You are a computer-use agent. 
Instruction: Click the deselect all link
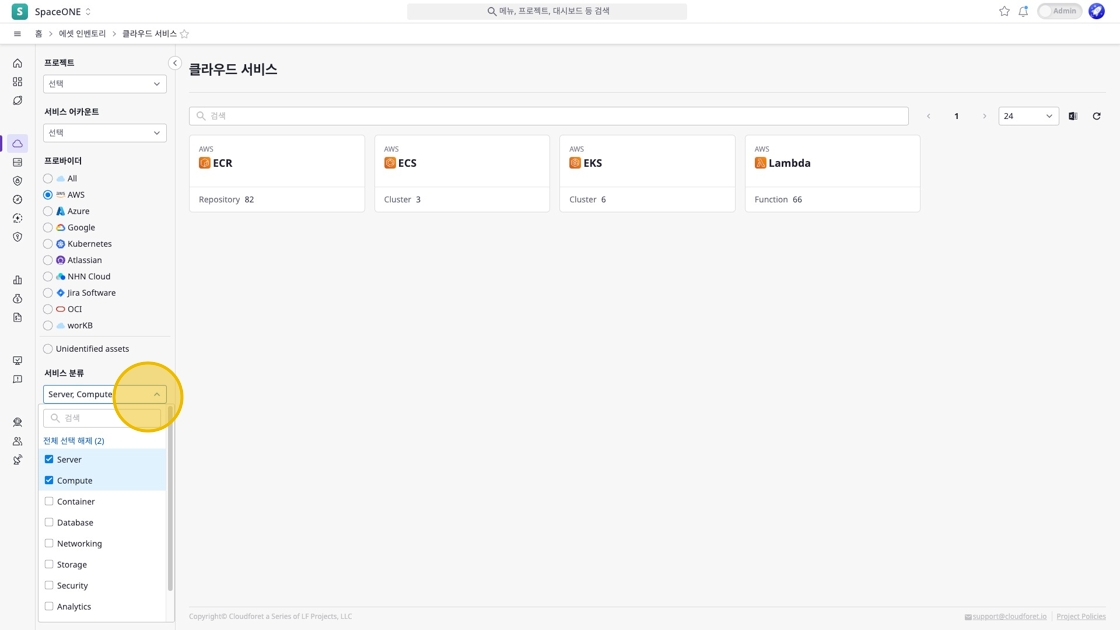click(73, 441)
